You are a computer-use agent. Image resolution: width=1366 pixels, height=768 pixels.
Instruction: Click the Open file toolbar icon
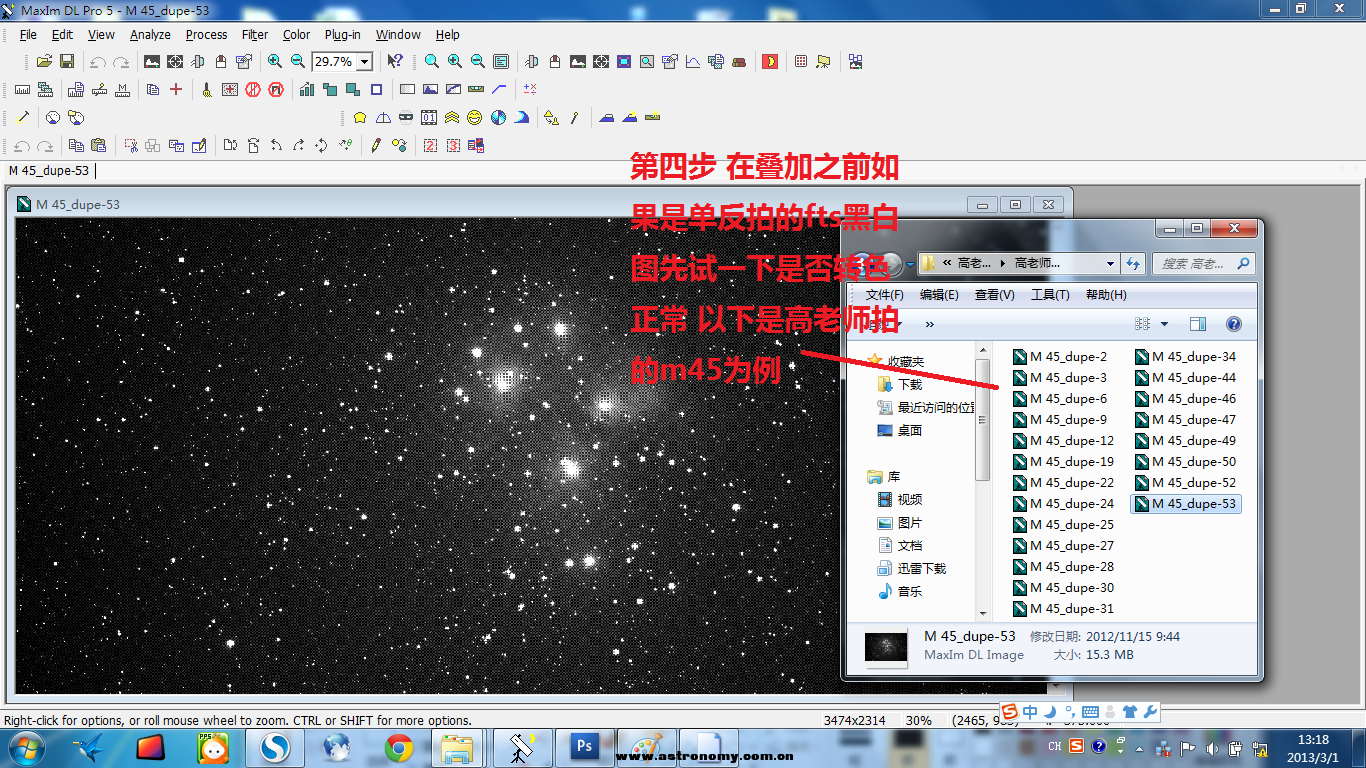point(44,62)
